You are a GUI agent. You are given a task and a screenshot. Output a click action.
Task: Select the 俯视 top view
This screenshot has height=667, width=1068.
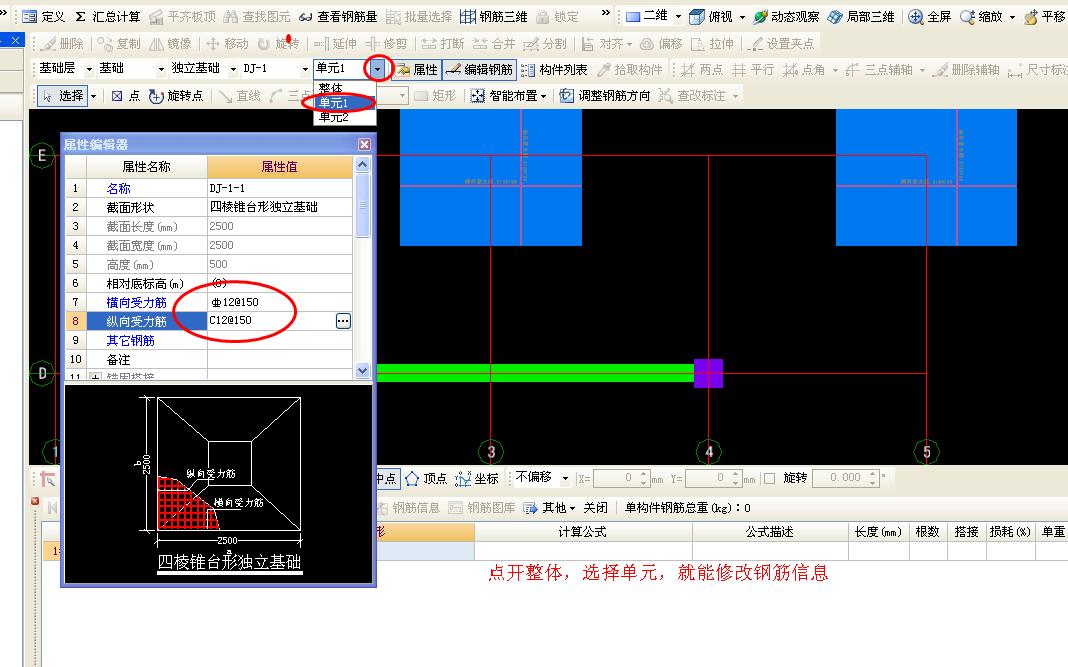[711, 16]
